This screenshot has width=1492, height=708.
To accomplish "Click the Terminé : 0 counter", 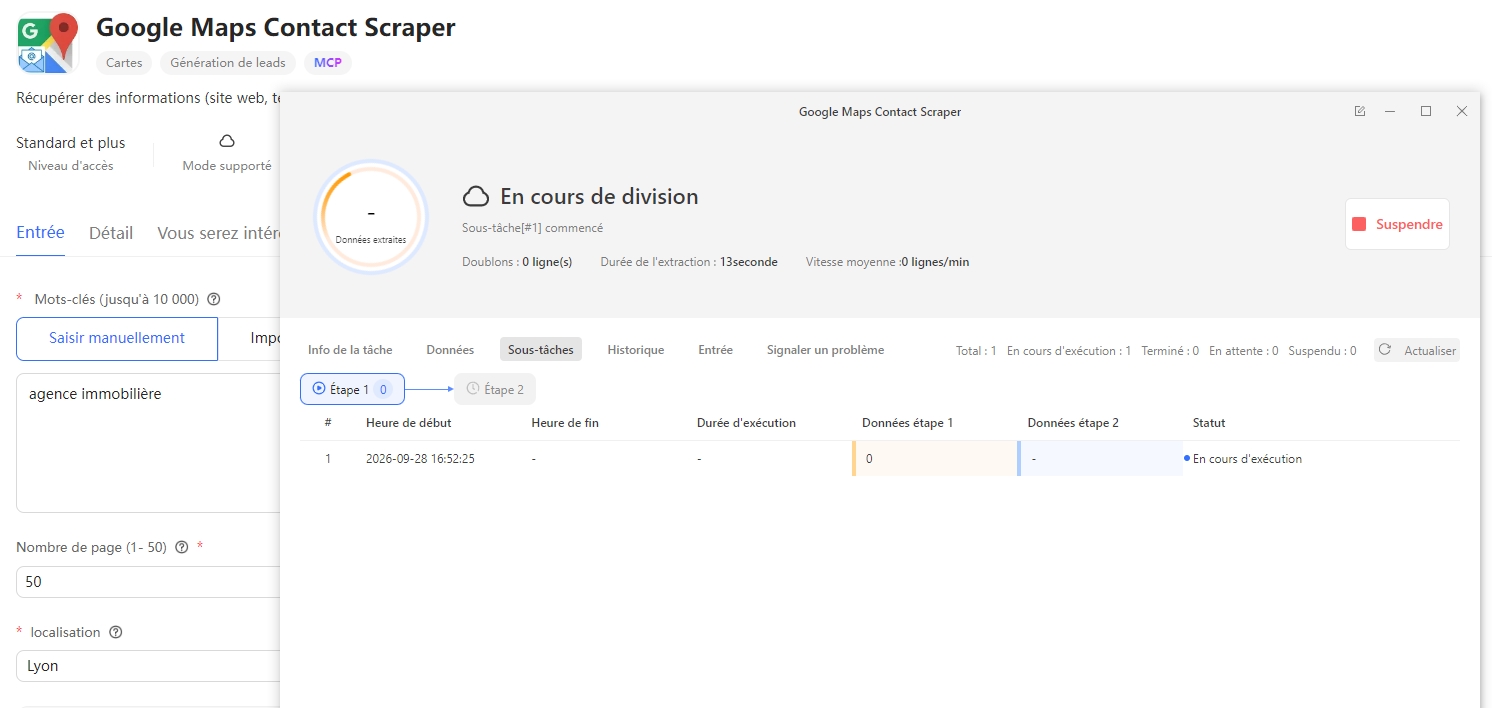I will (1170, 351).
